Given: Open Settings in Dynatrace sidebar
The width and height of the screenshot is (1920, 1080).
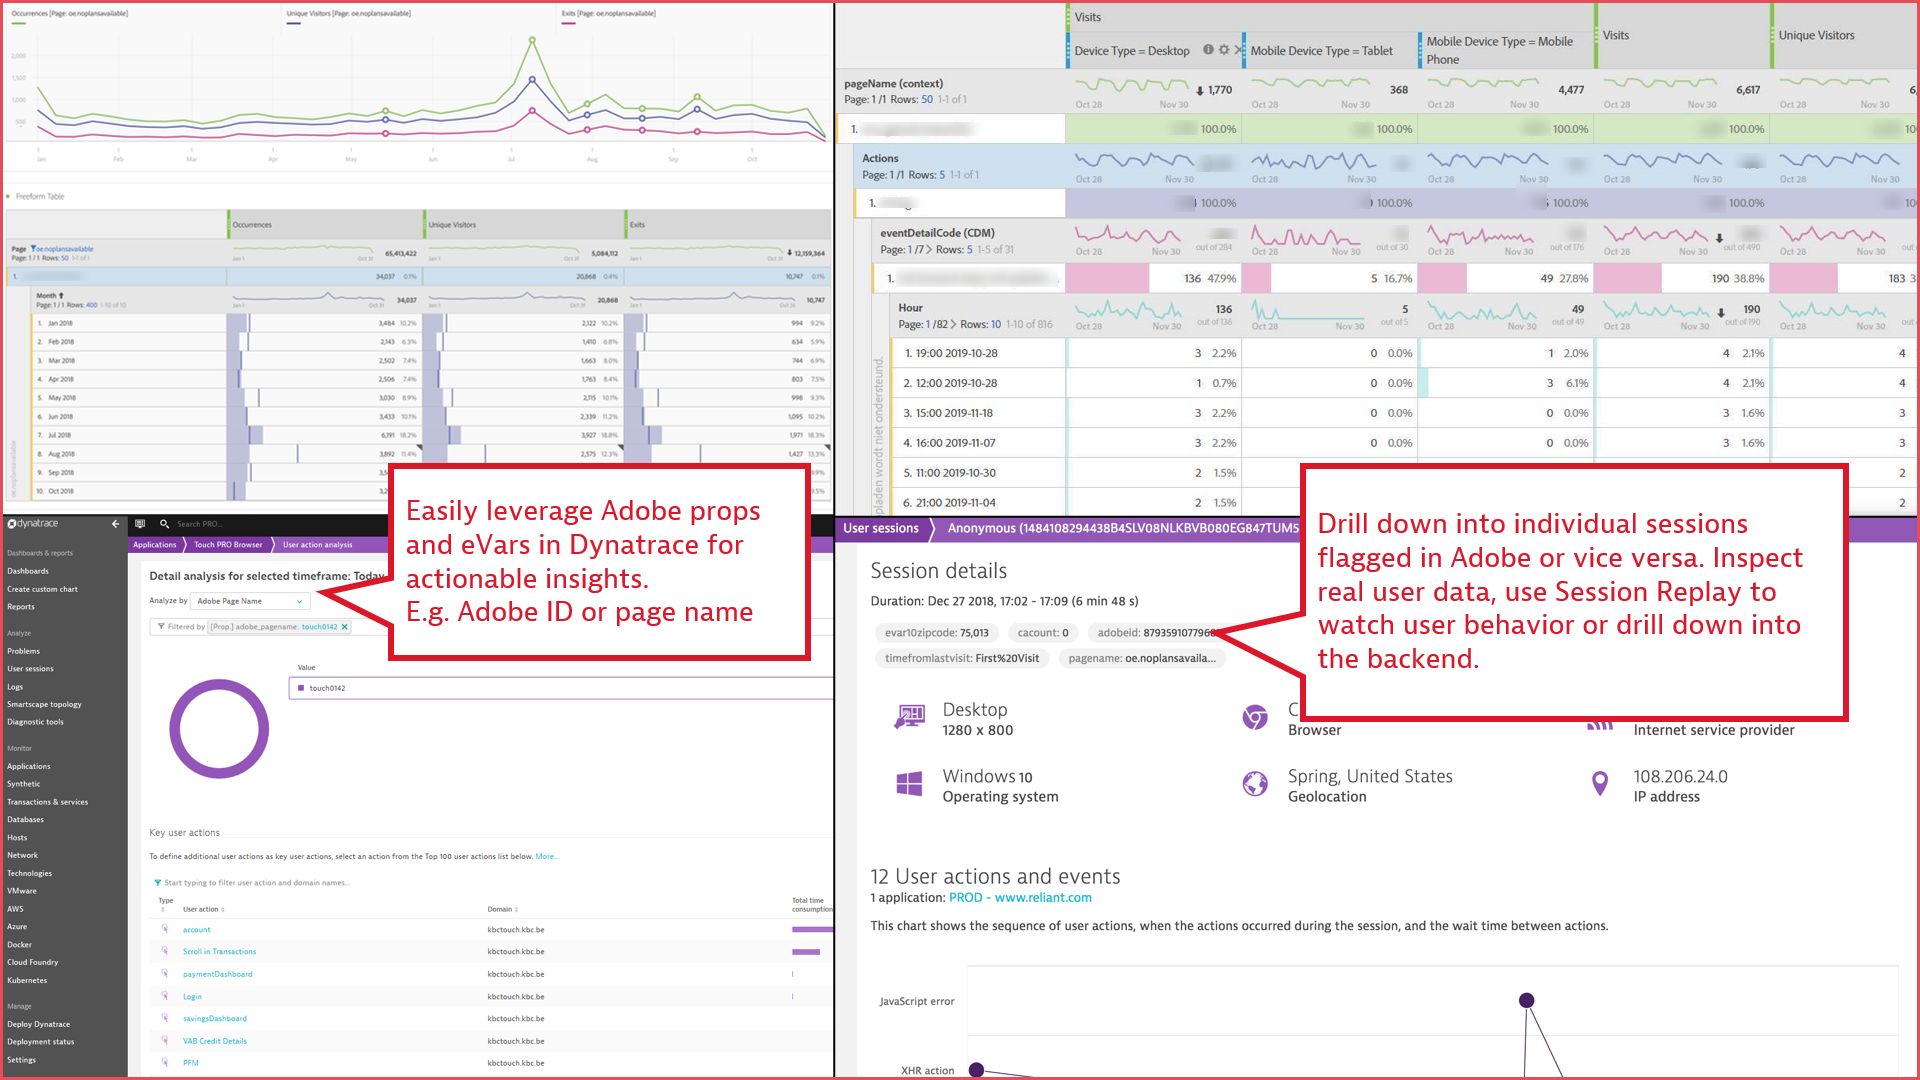Looking at the screenshot, I should tap(22, 1060).
